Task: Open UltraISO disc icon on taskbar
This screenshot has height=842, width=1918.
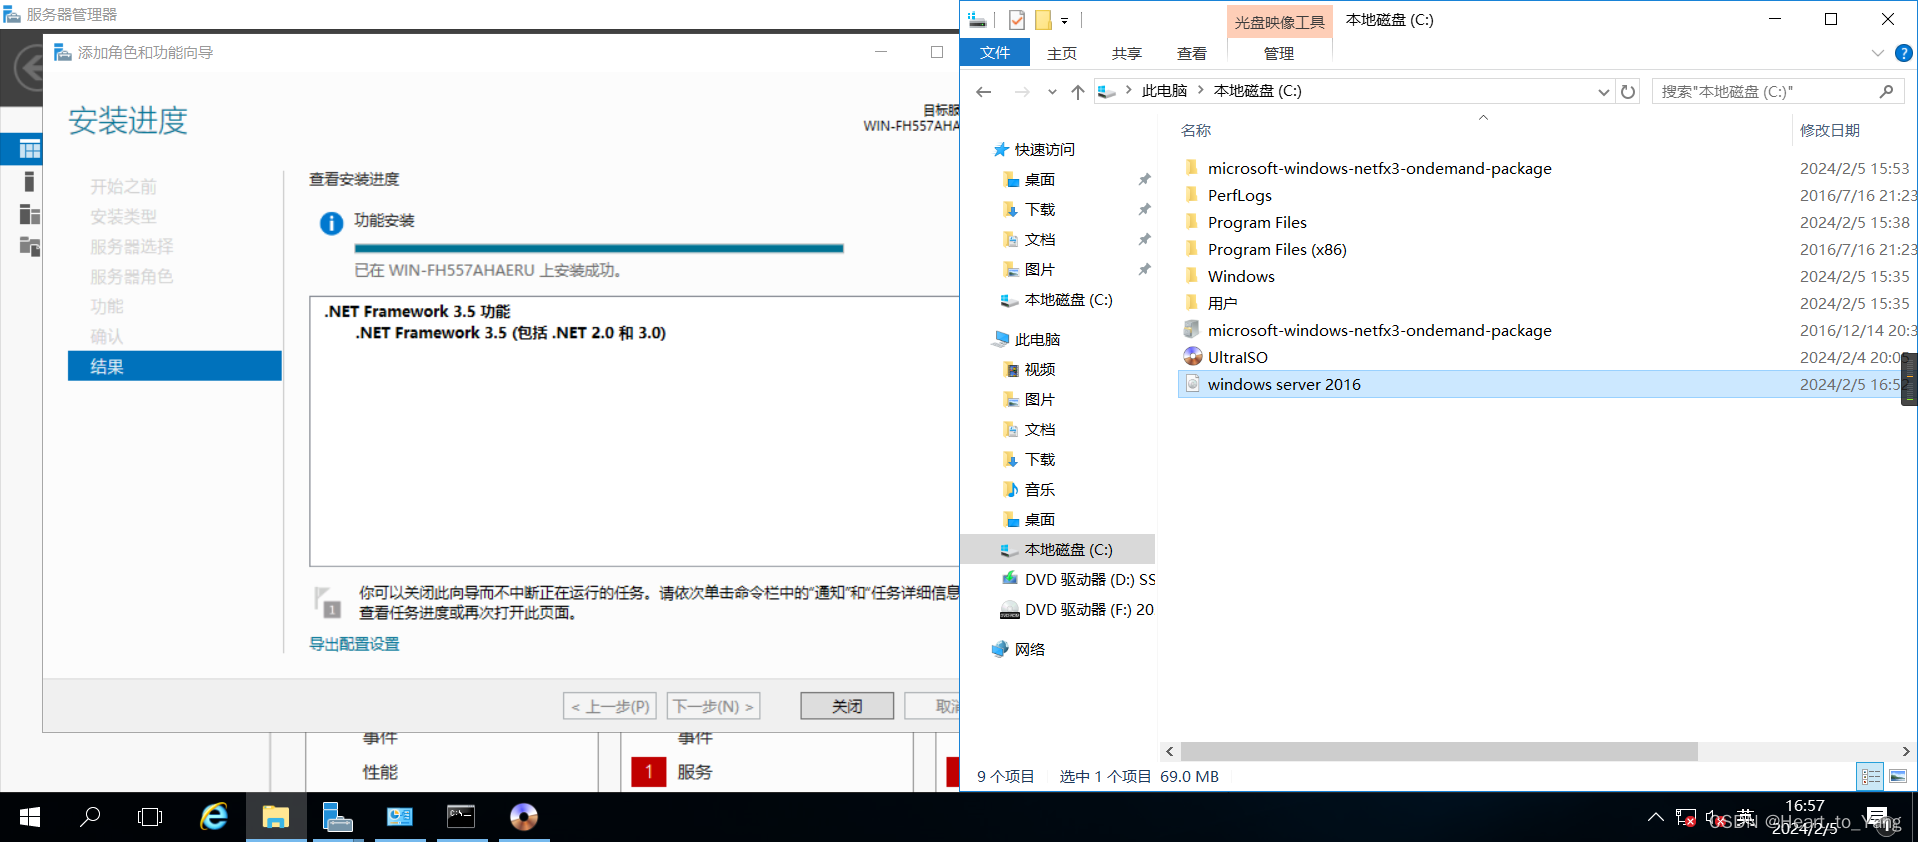Action: [x=523, y=817]
